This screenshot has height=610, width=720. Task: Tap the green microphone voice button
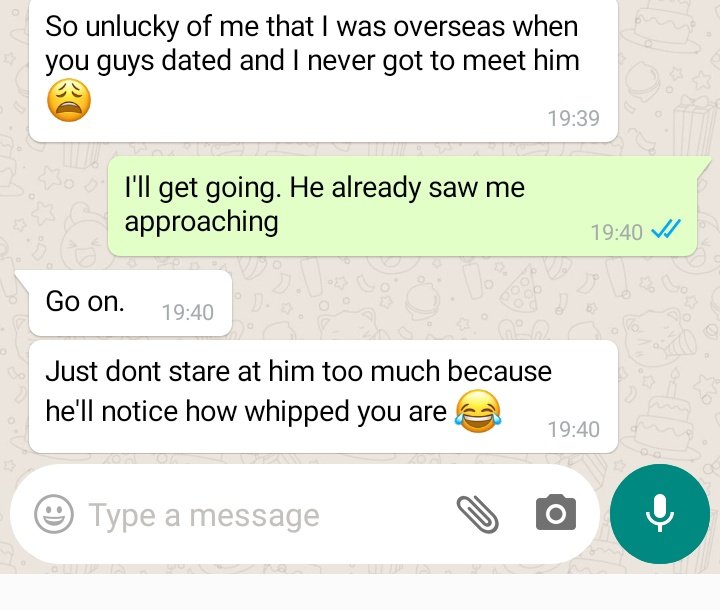point(660,514)
